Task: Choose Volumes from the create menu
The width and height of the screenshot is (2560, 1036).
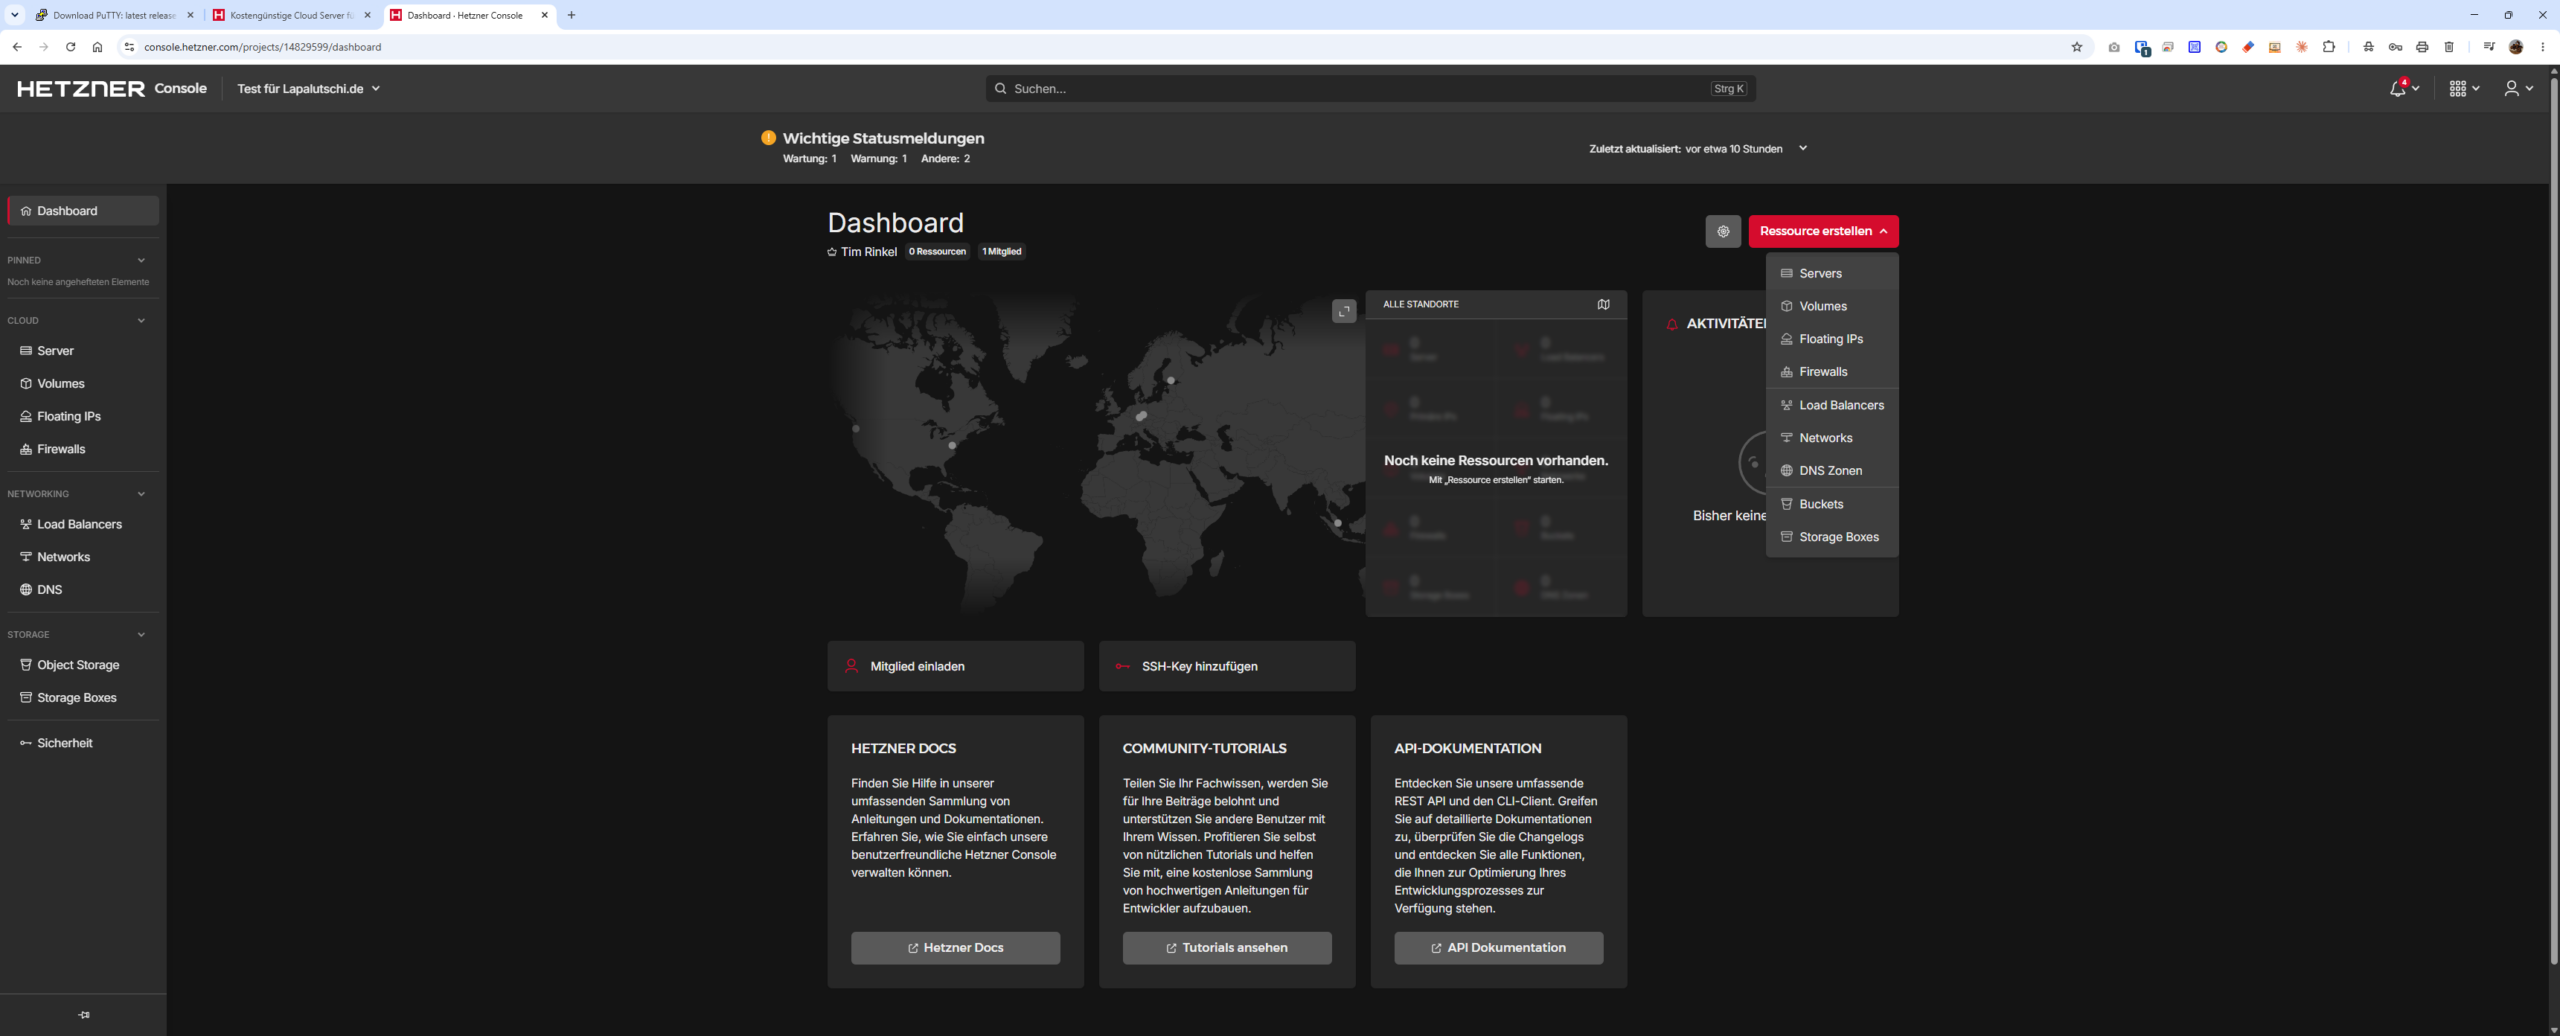Action: coord(1832,306)
